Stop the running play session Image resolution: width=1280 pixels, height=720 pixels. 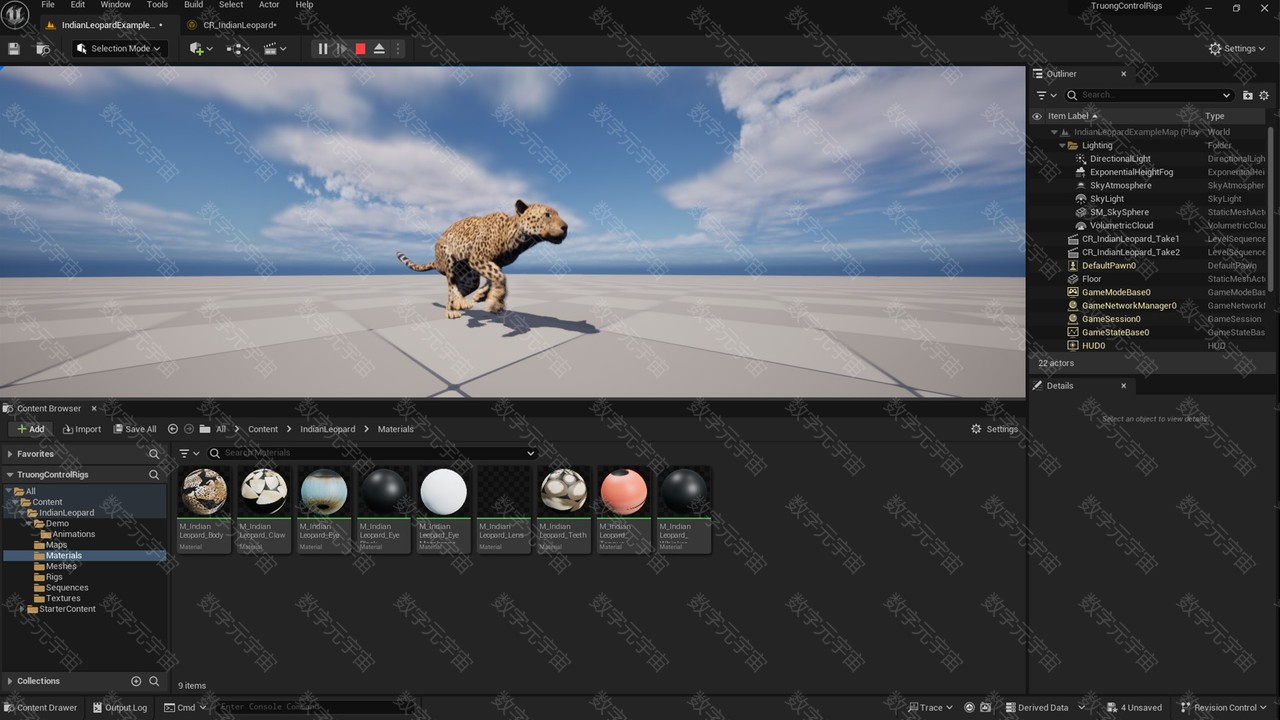click(x=360, y=48)
